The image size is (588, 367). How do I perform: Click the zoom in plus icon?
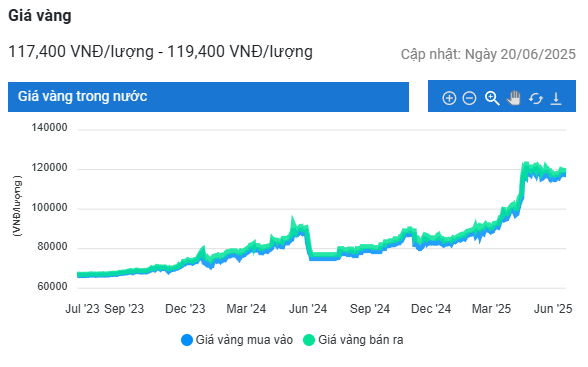[449, 98]
